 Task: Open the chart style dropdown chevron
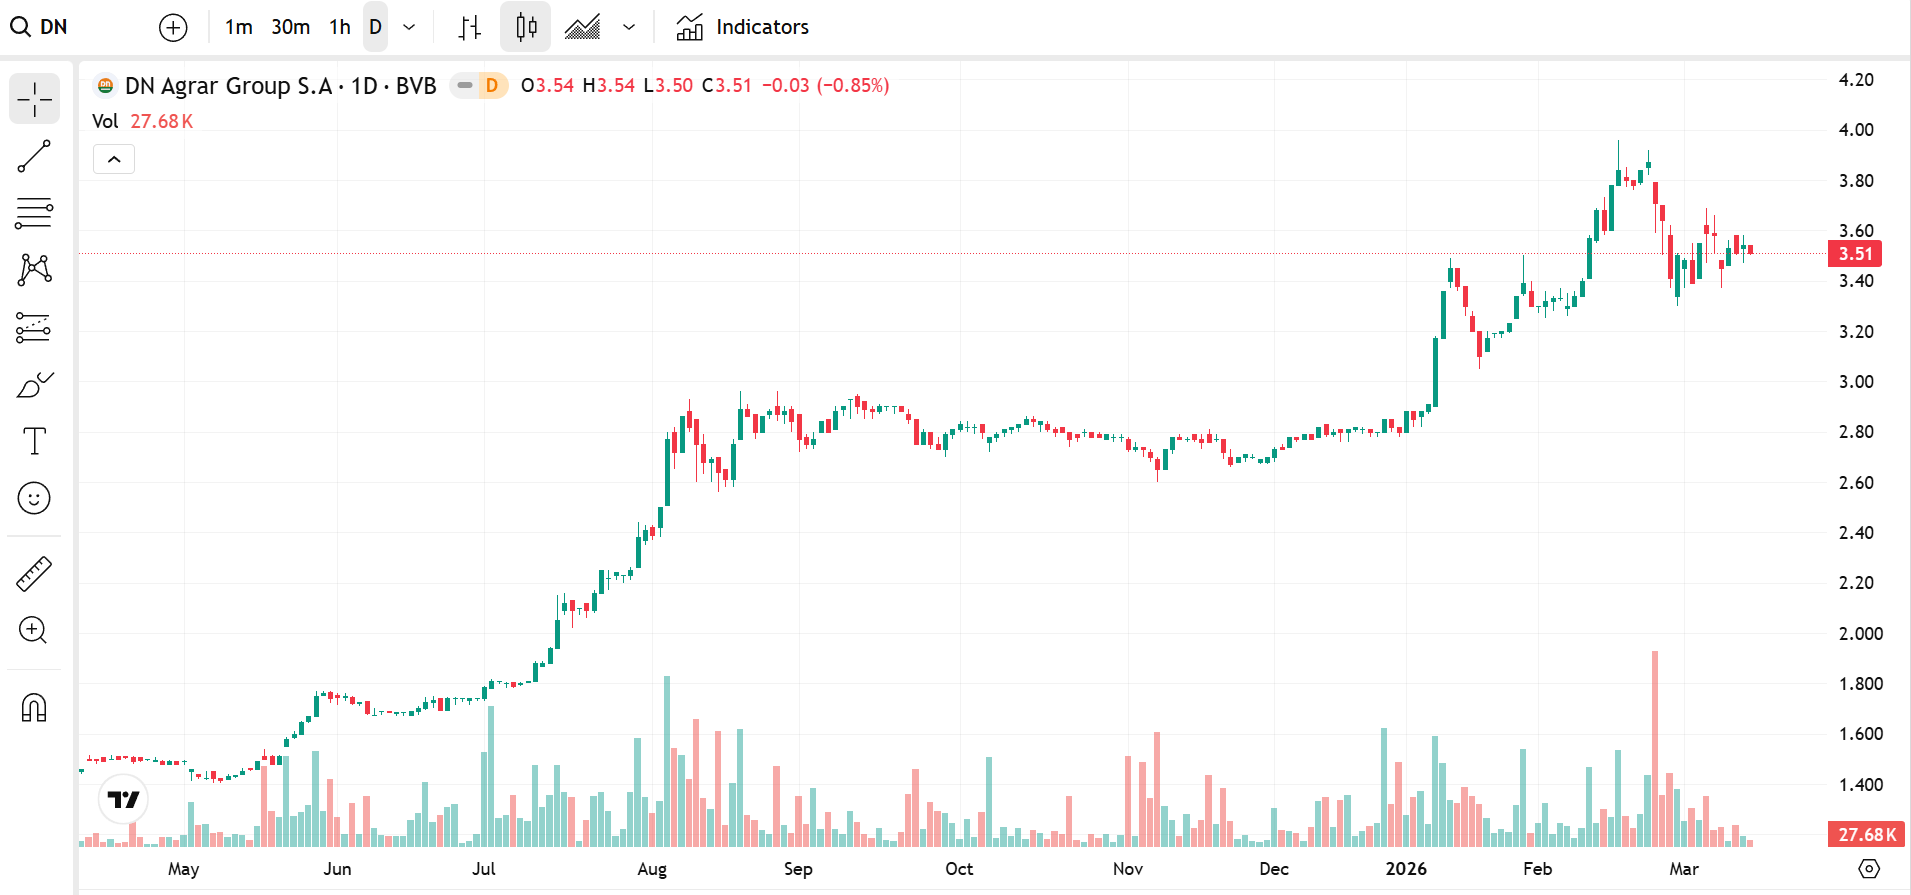point(629,27)
